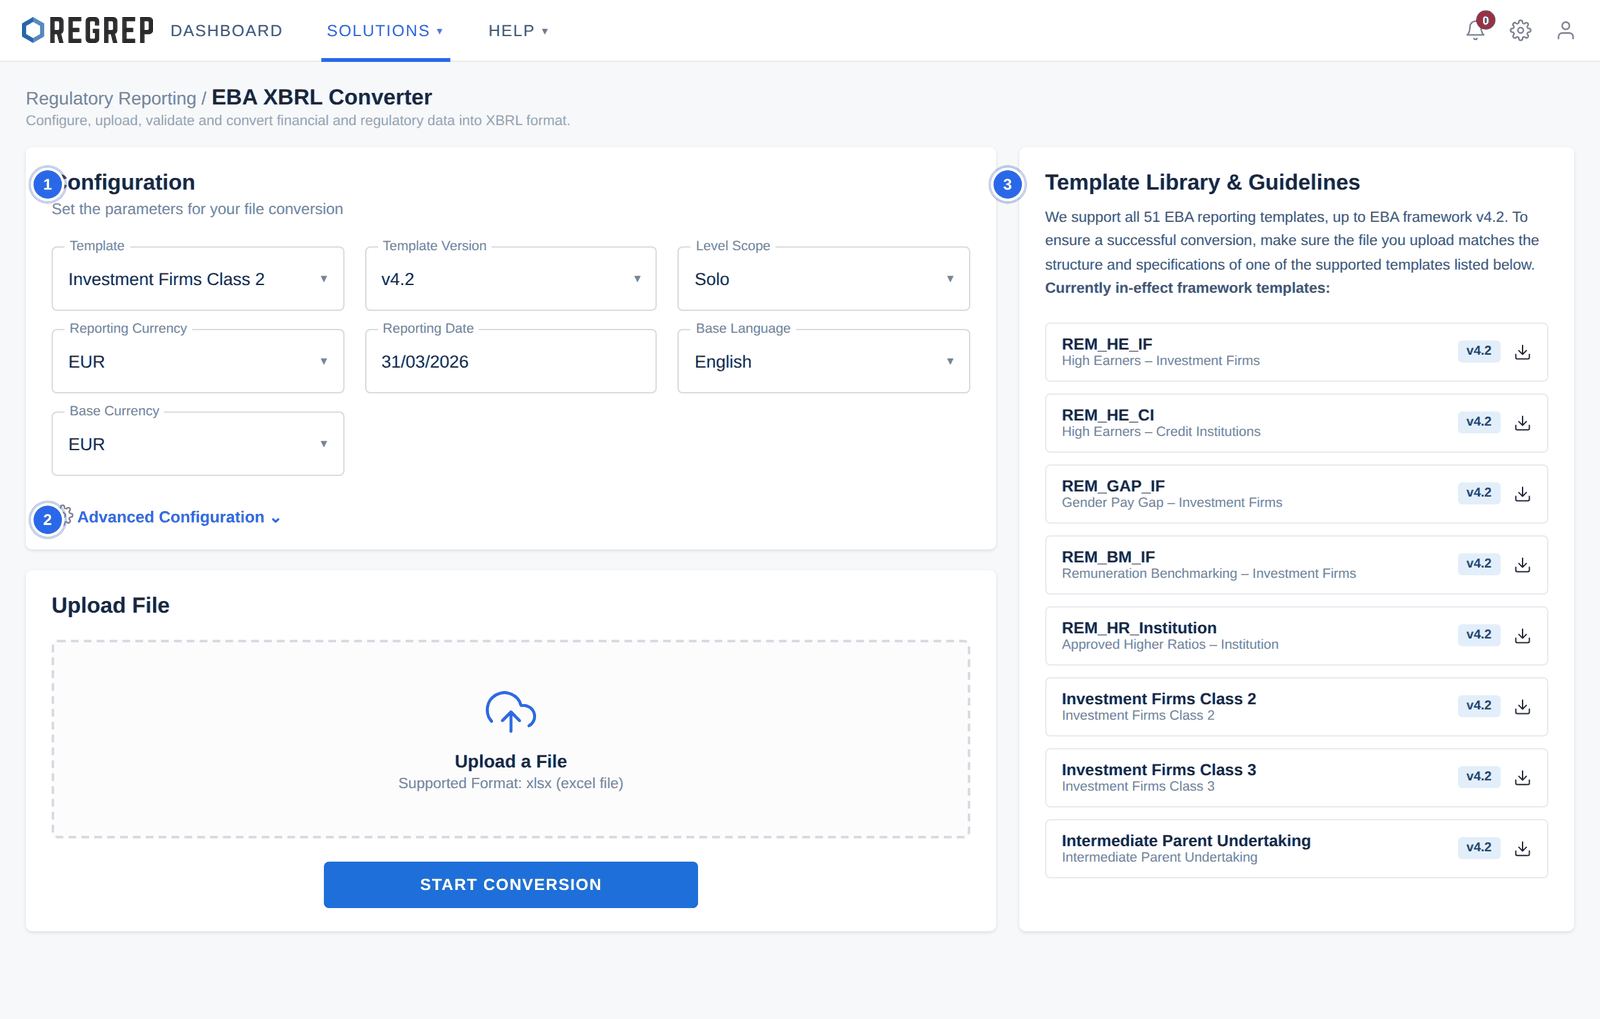Click 'Gender Pay Gap – Investment Firms' description
Viewport: 1600px width, 1019px height.
click(x=1172, y=503)
